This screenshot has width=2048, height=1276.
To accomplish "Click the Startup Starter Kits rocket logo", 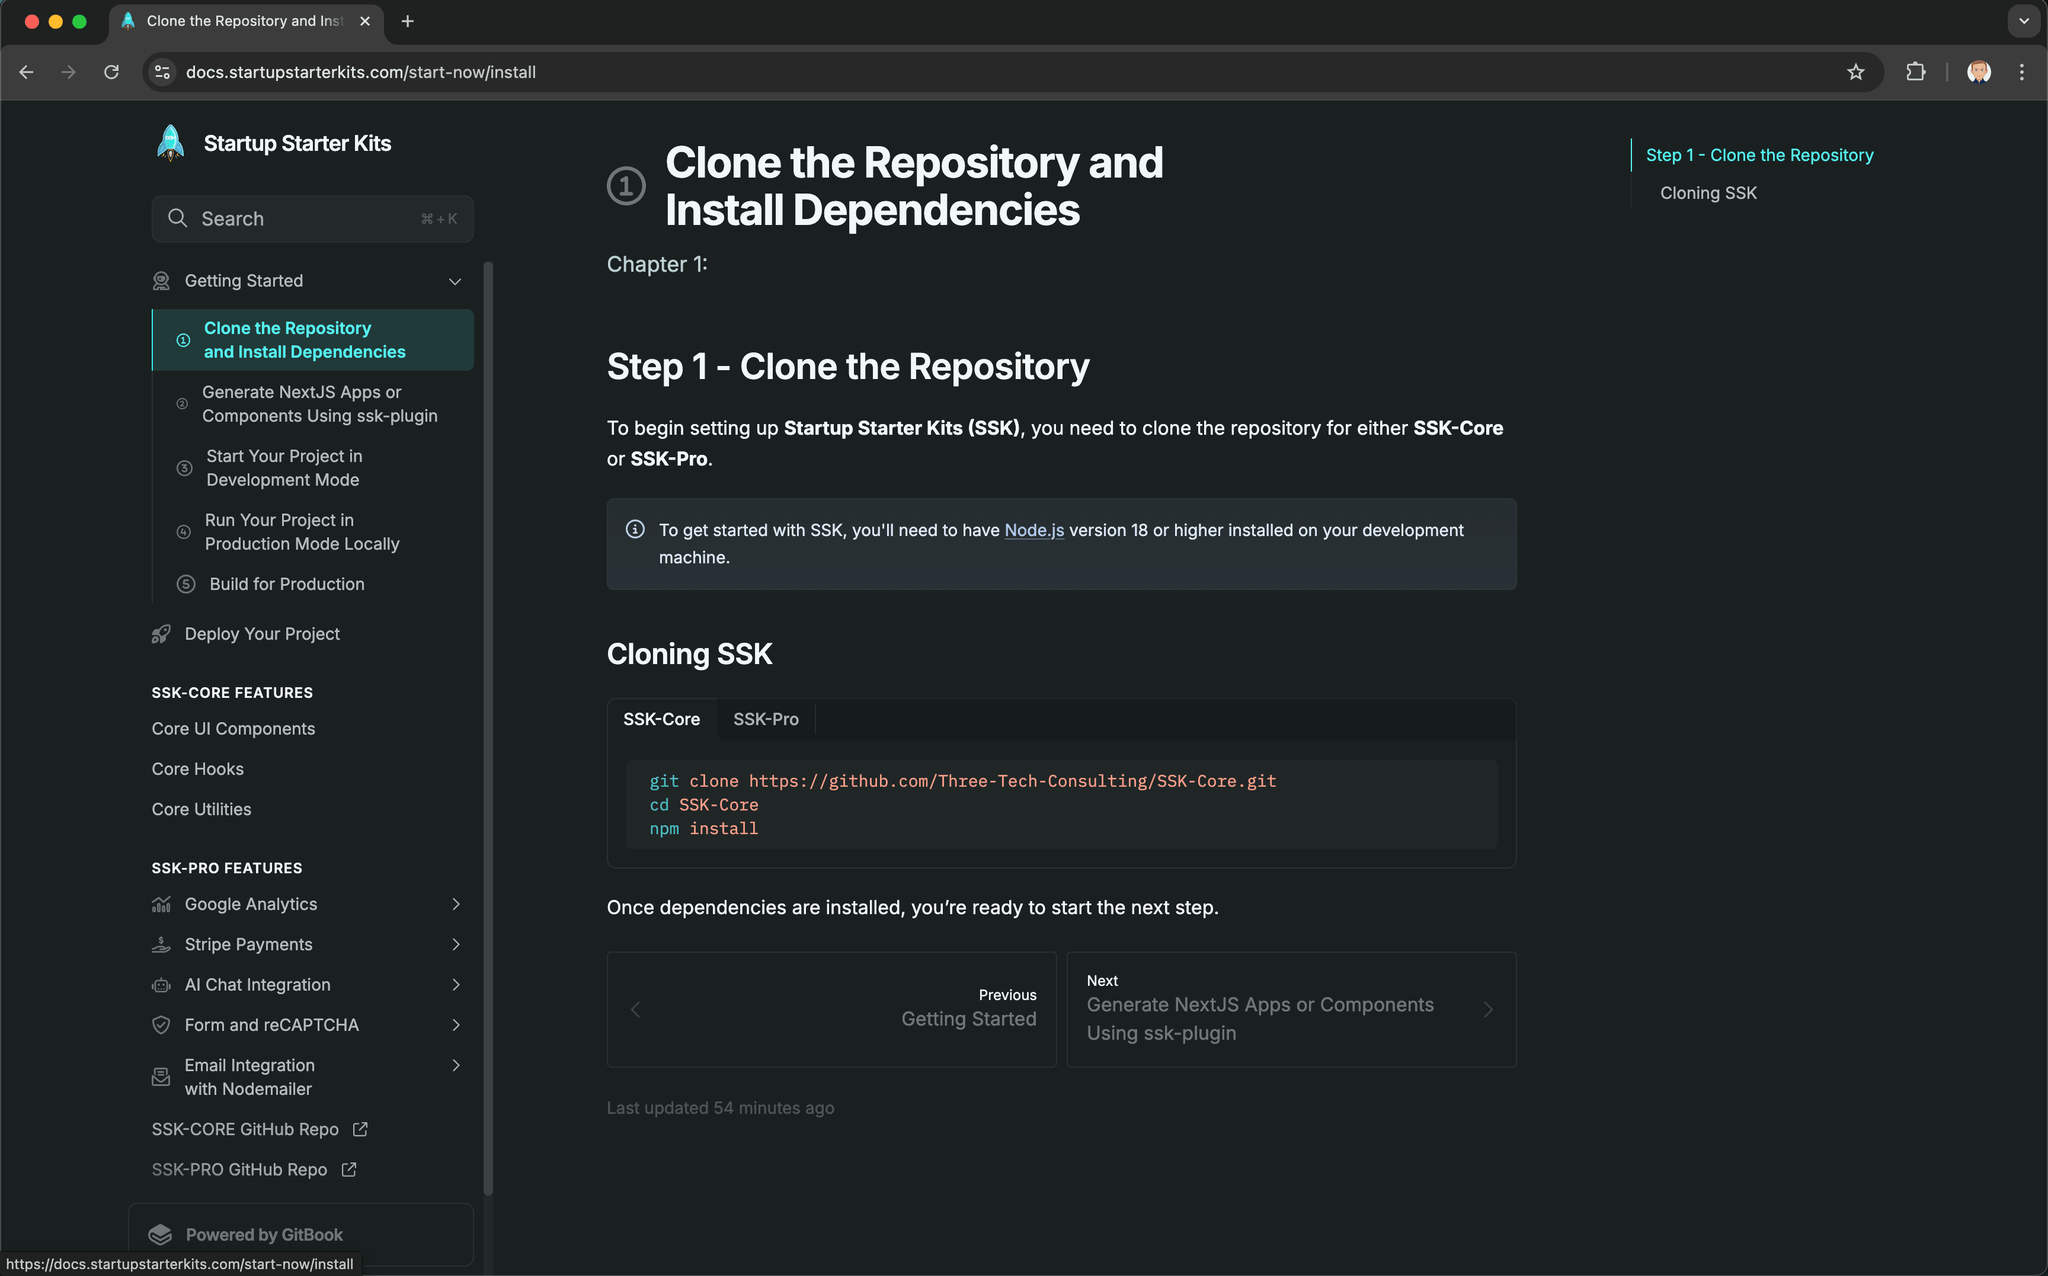I will coord(170,143).
